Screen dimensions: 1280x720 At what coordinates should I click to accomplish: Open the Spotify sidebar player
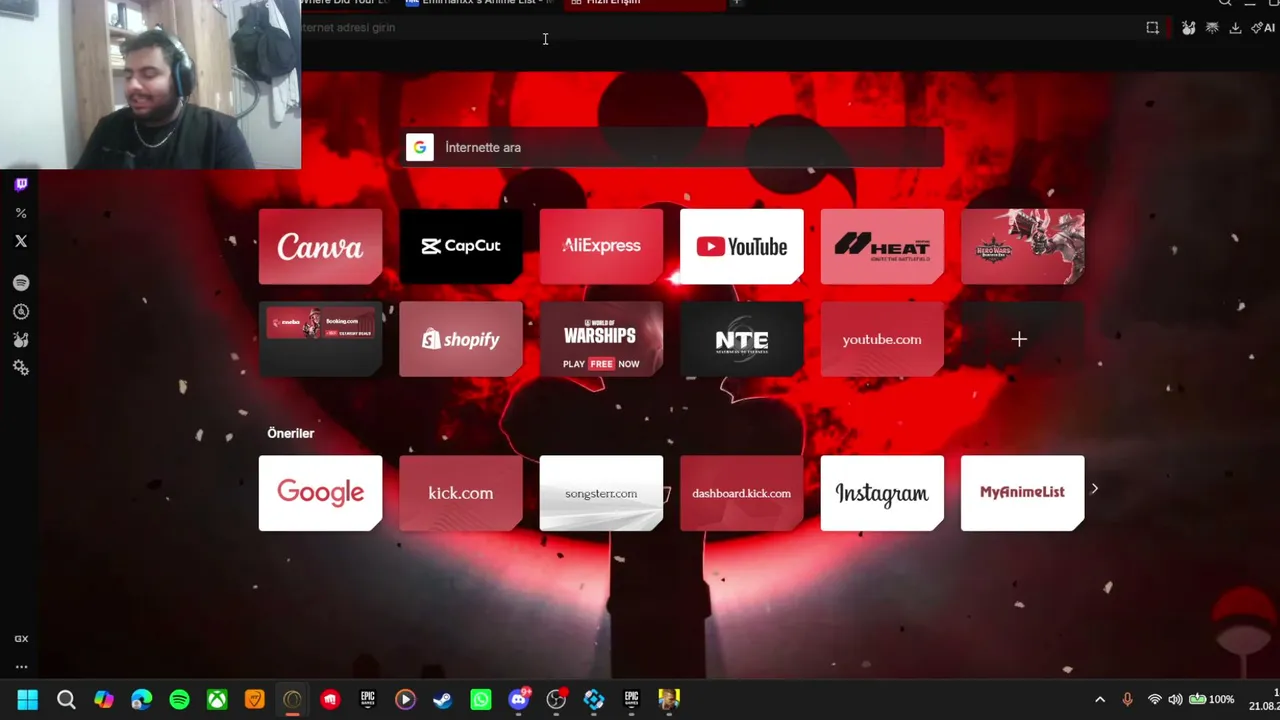click(x=21, y=283)
